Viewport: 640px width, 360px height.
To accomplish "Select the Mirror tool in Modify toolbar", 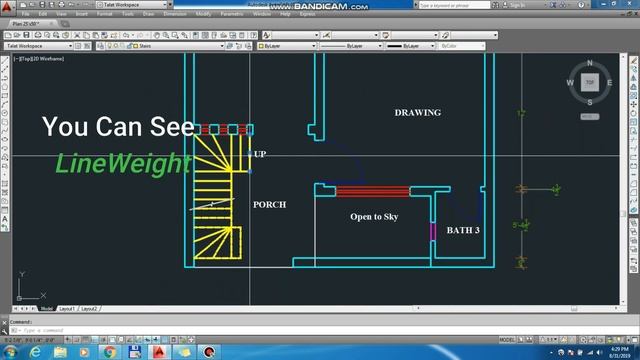I will coord(633,78).
